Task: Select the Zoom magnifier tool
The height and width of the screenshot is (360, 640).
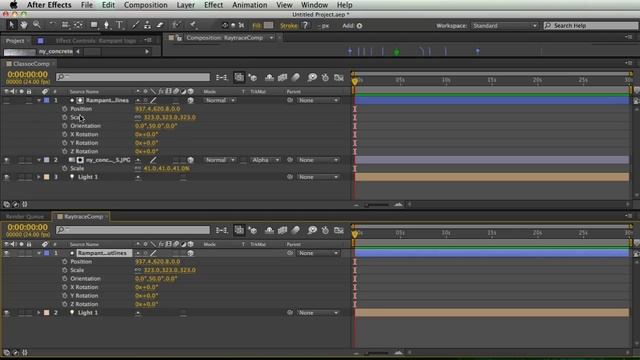Action: click(x=37, y=25)
